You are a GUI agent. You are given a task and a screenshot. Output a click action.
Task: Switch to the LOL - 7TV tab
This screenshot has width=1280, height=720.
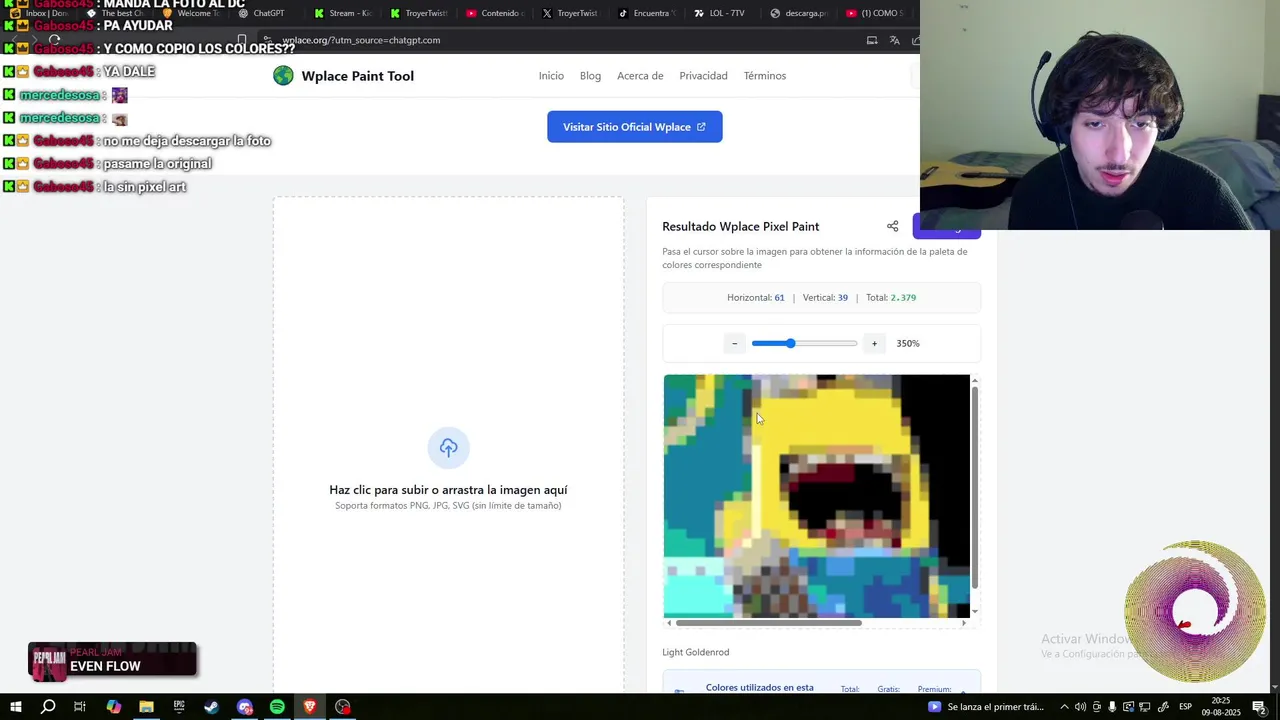pos(721,13)
